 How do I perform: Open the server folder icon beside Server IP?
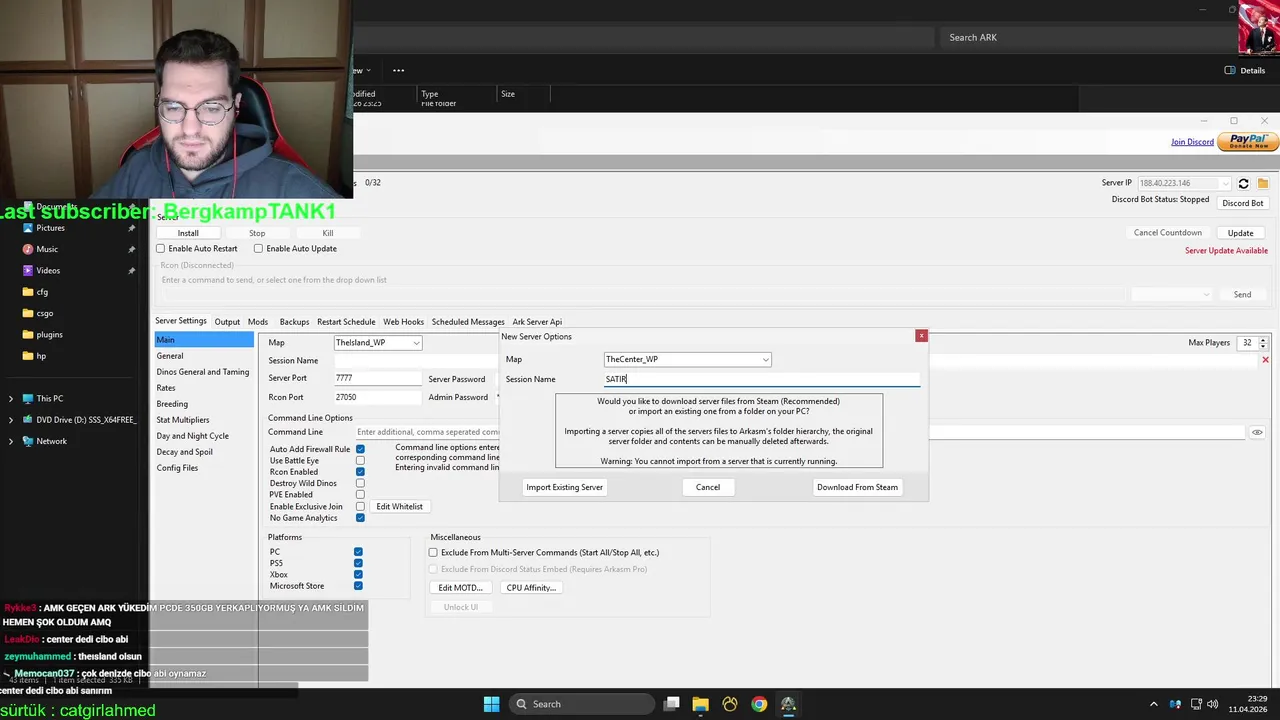click(x=1263, y=183)
